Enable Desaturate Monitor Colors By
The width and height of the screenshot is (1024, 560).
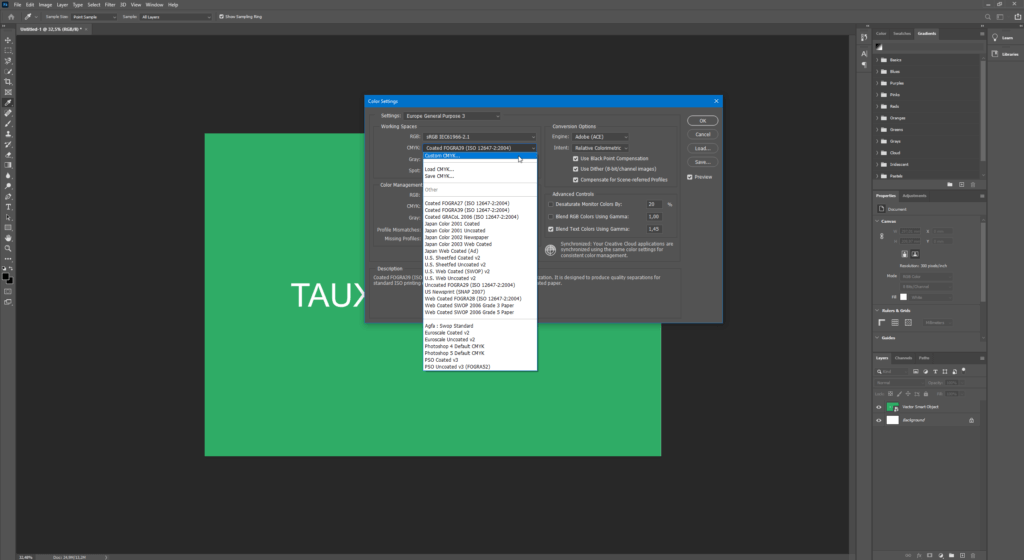click(x=551, y=204)
